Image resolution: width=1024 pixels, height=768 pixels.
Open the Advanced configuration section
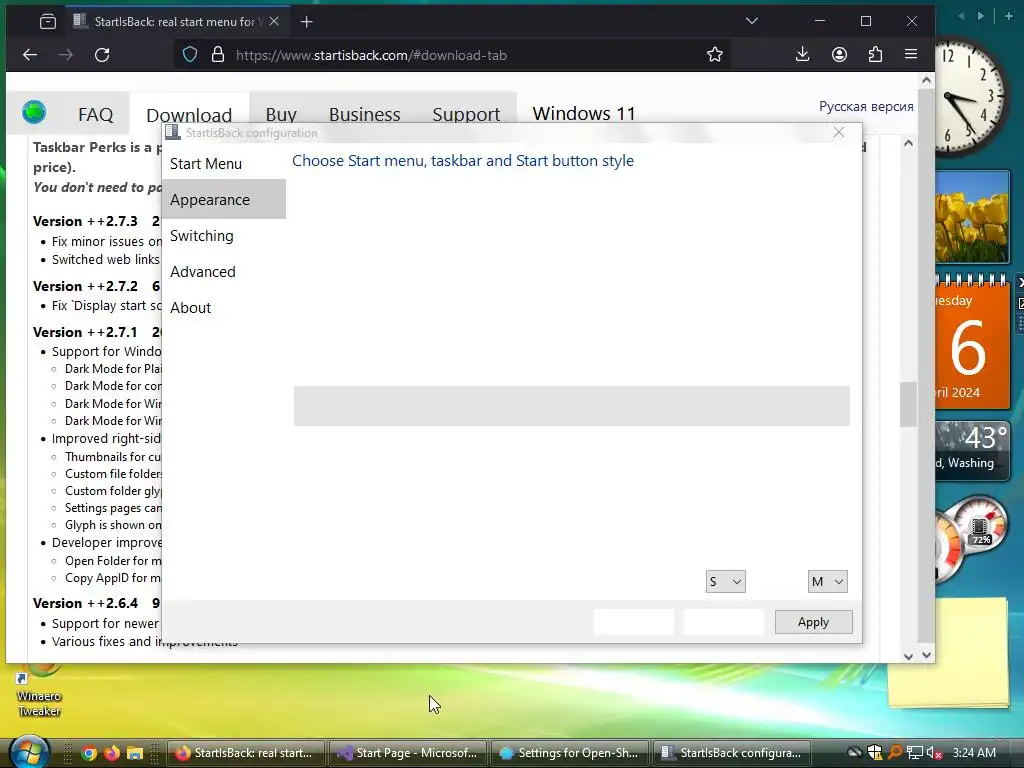224,272
